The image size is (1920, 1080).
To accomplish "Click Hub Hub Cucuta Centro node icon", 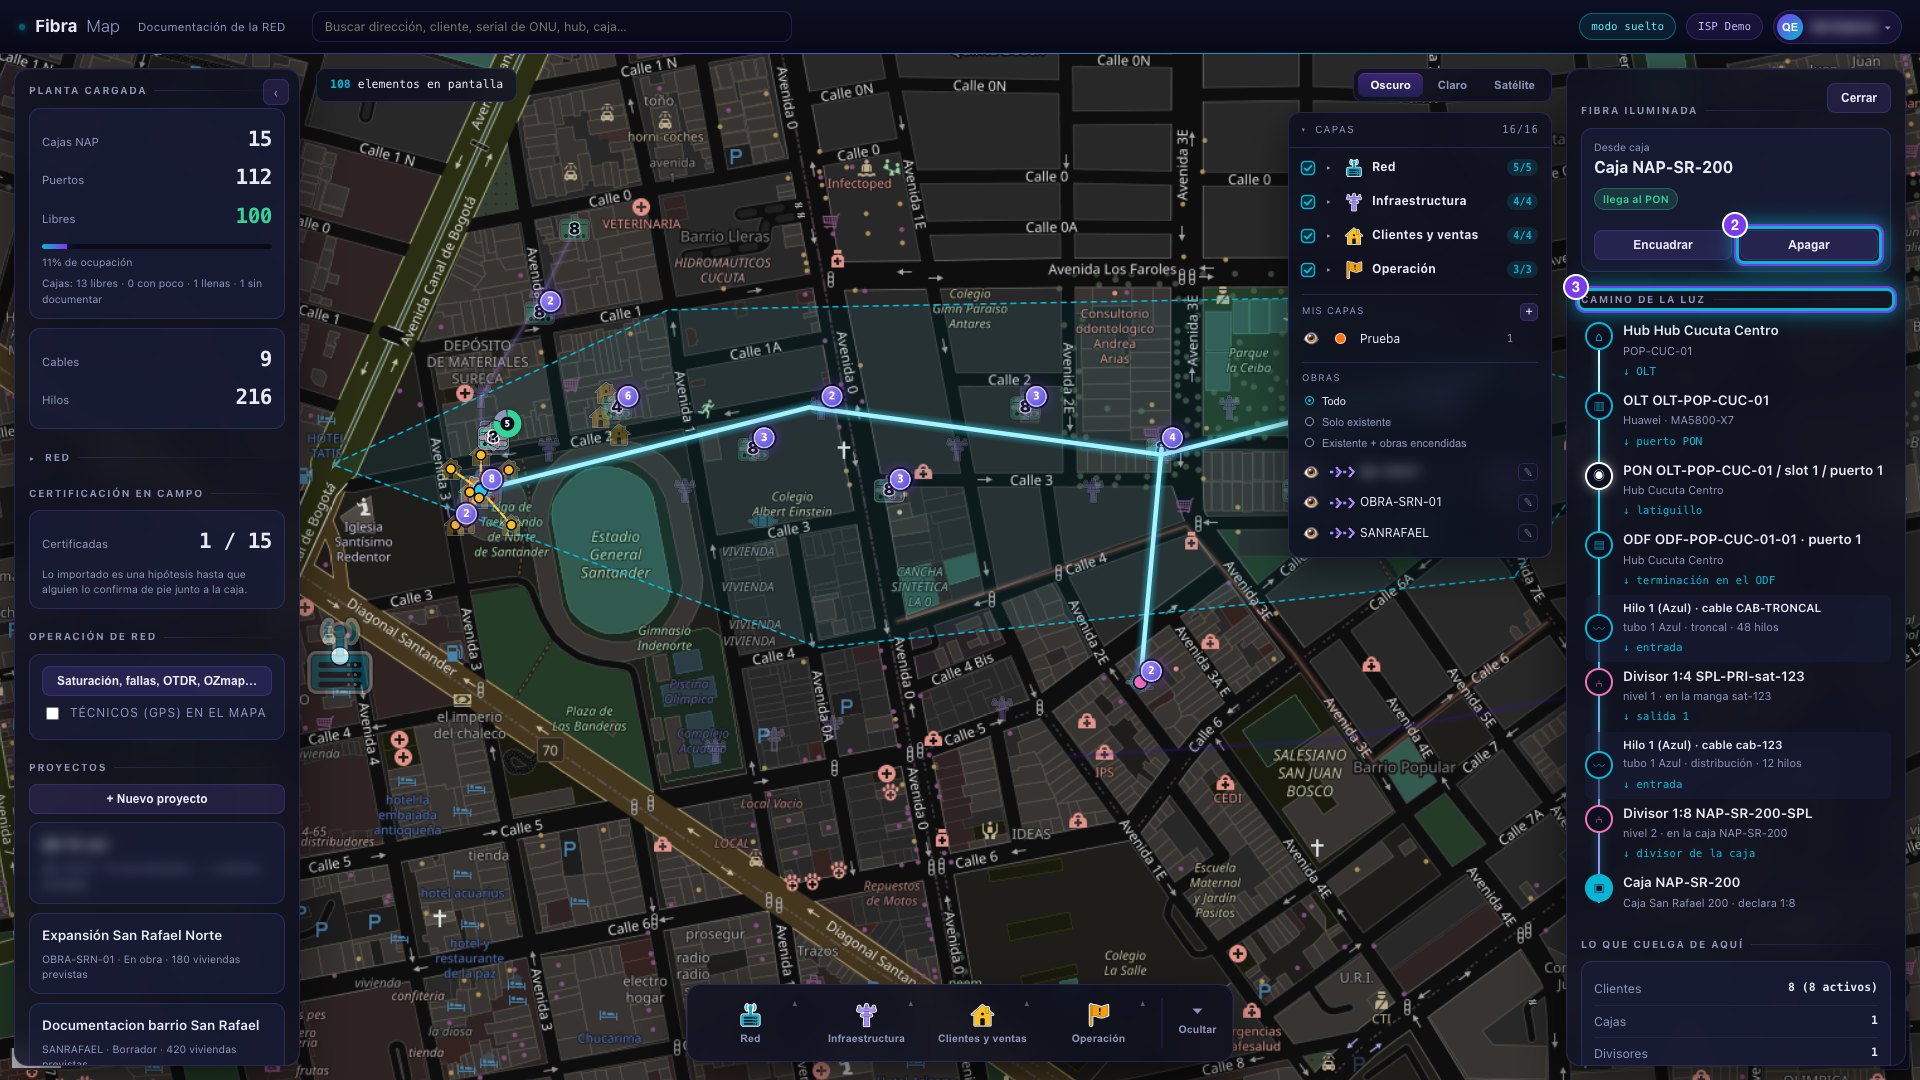I will pyautogui.click(x=1598, y=336).
